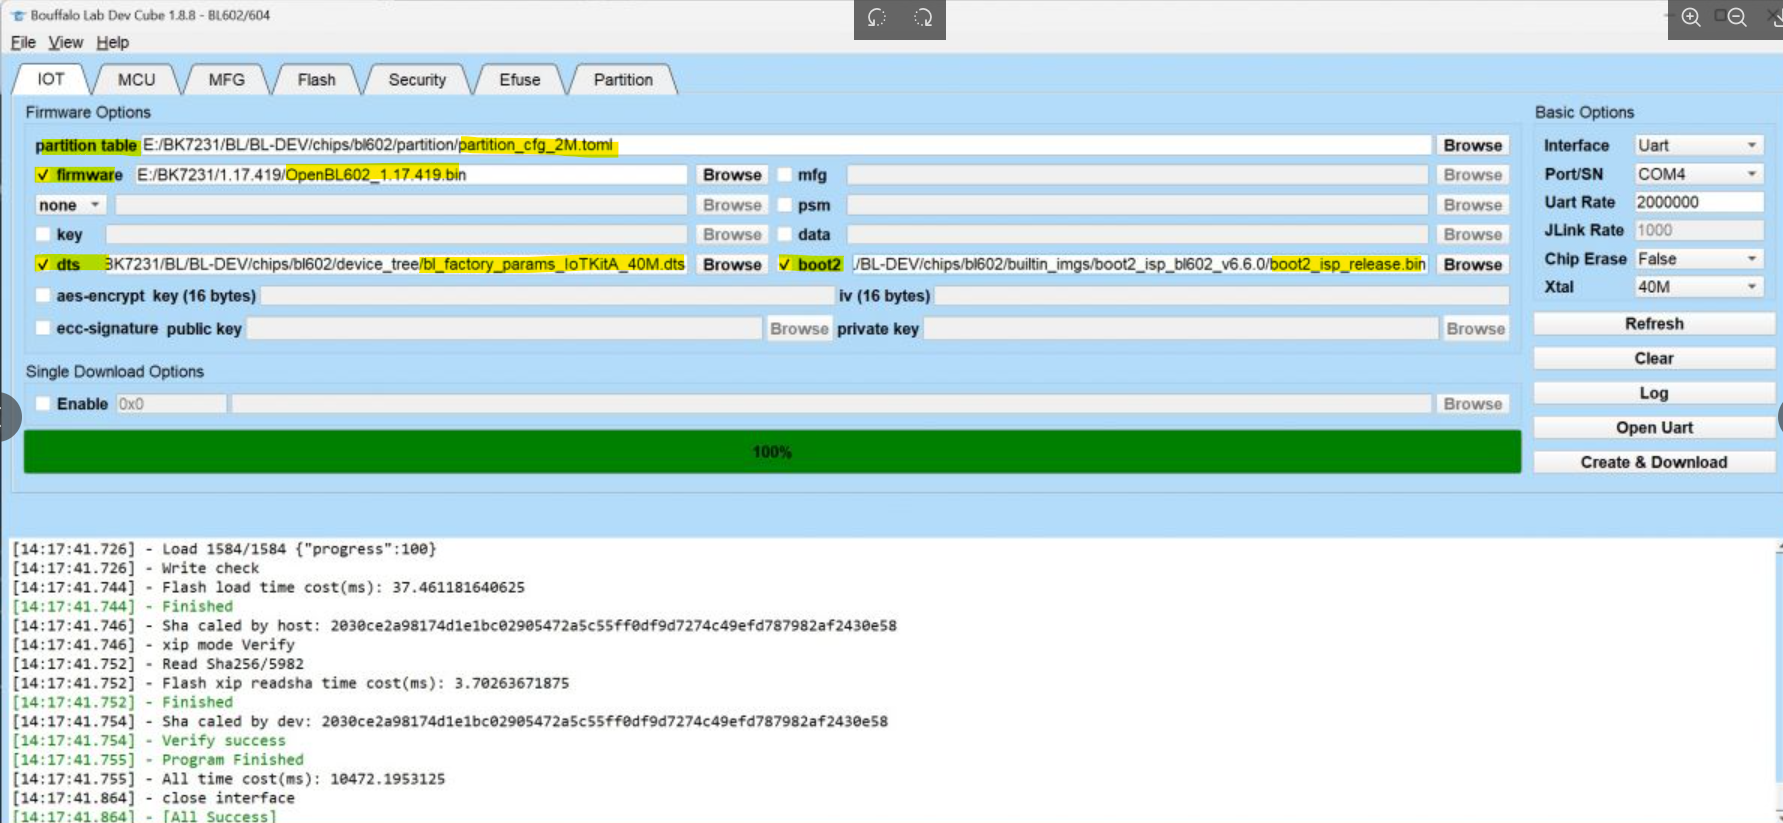Viewport: 1783px width, 823px height.
Task: Click the Clear button
Action: 1654,358
